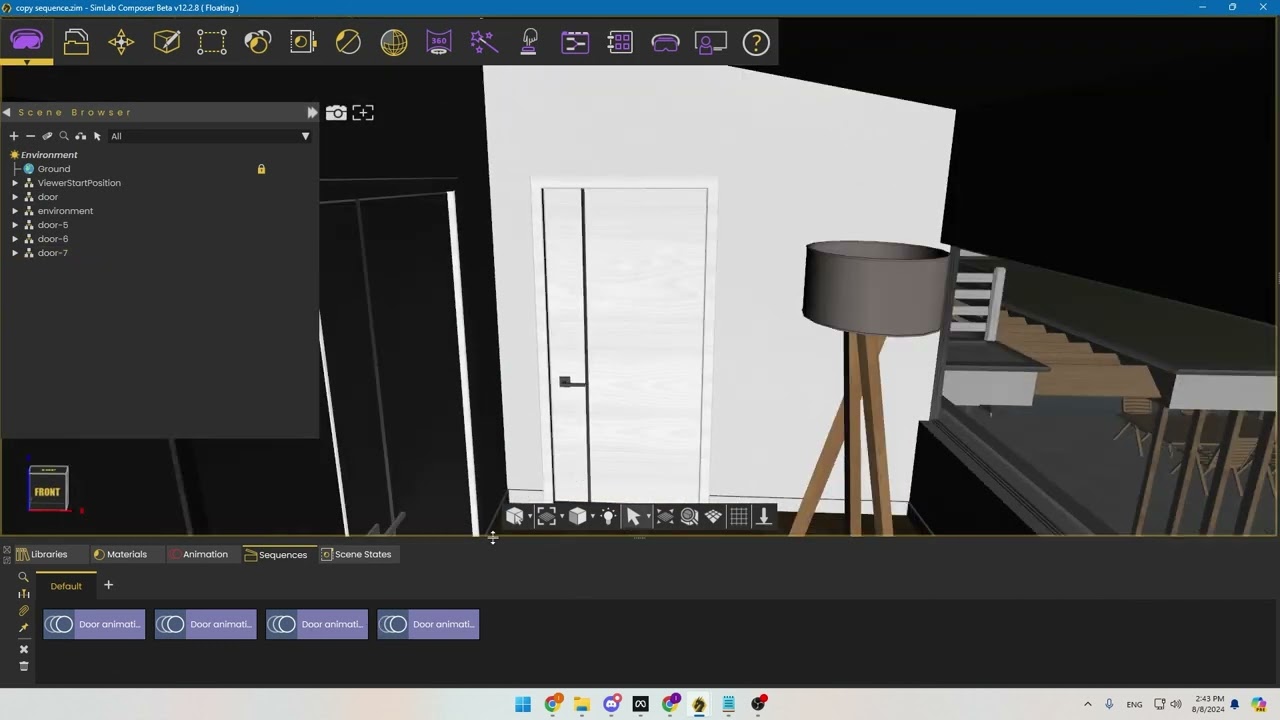Open the 360 panorama tool

tap(439, 42)
